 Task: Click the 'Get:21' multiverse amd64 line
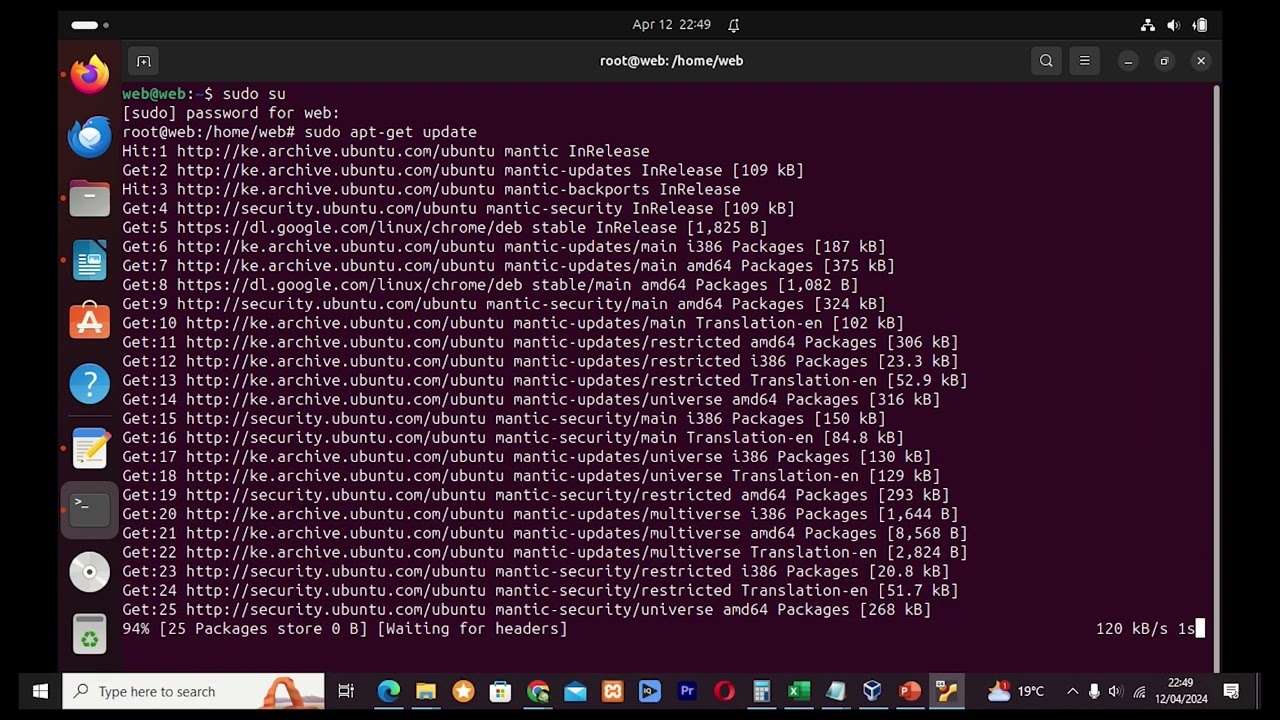(545, 533)
